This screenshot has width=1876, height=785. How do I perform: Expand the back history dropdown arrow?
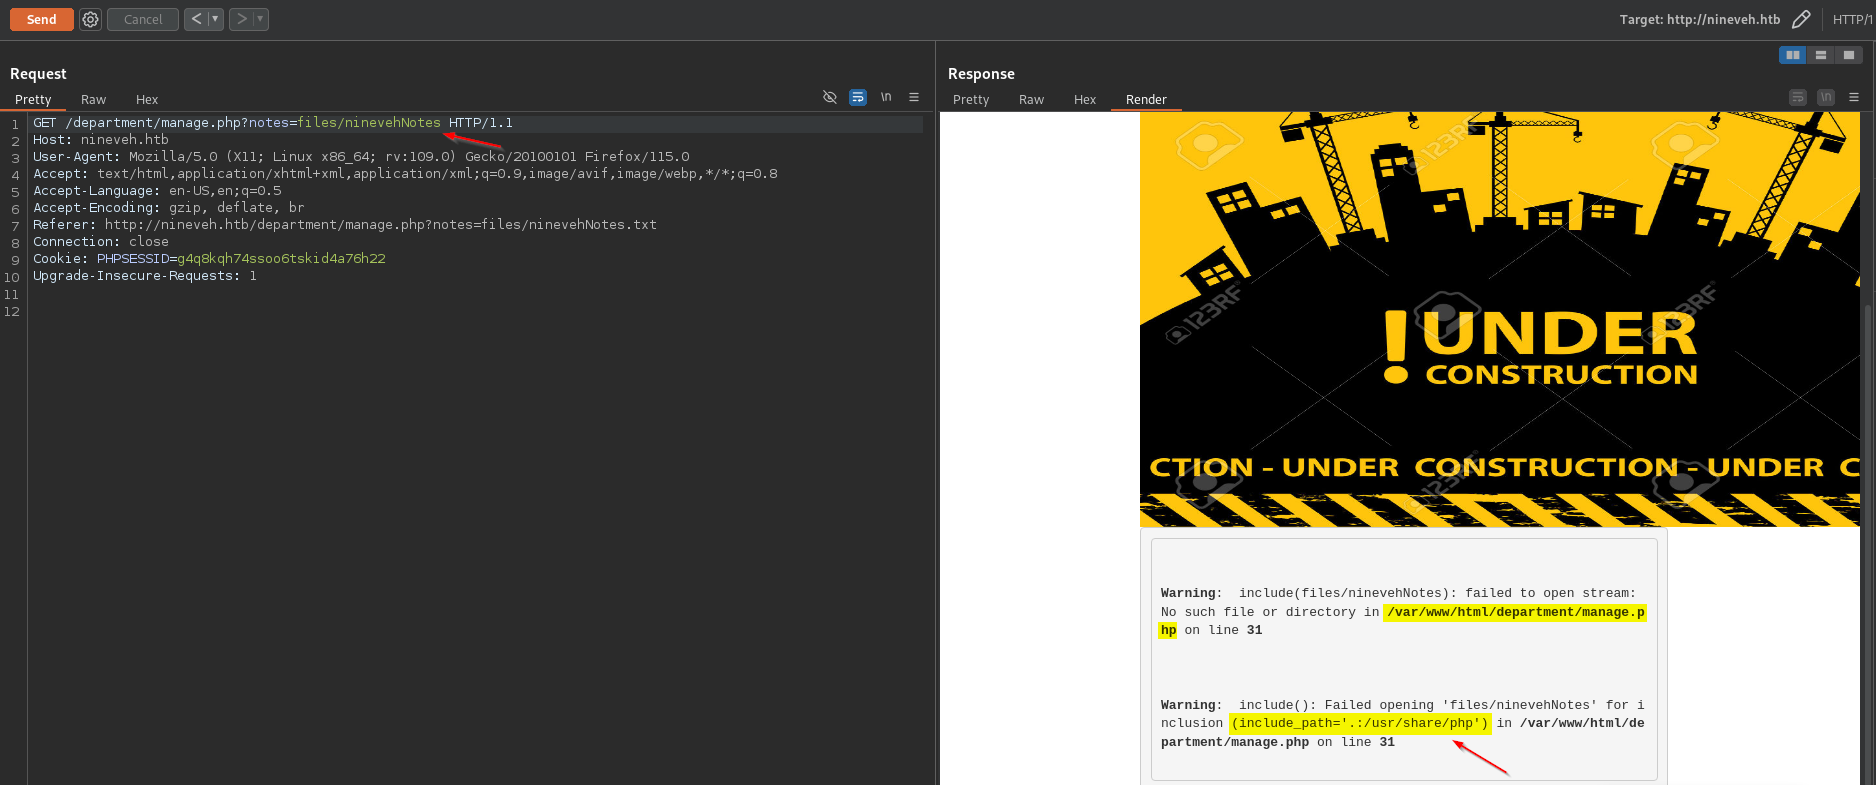[215, 19]
